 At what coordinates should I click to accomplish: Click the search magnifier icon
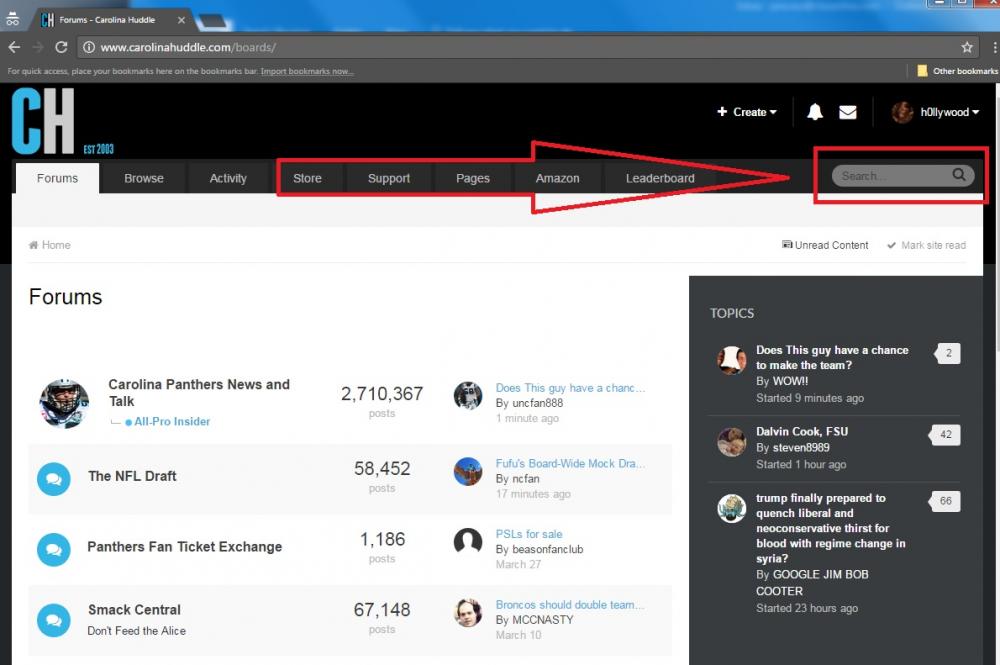click(959, 175)
